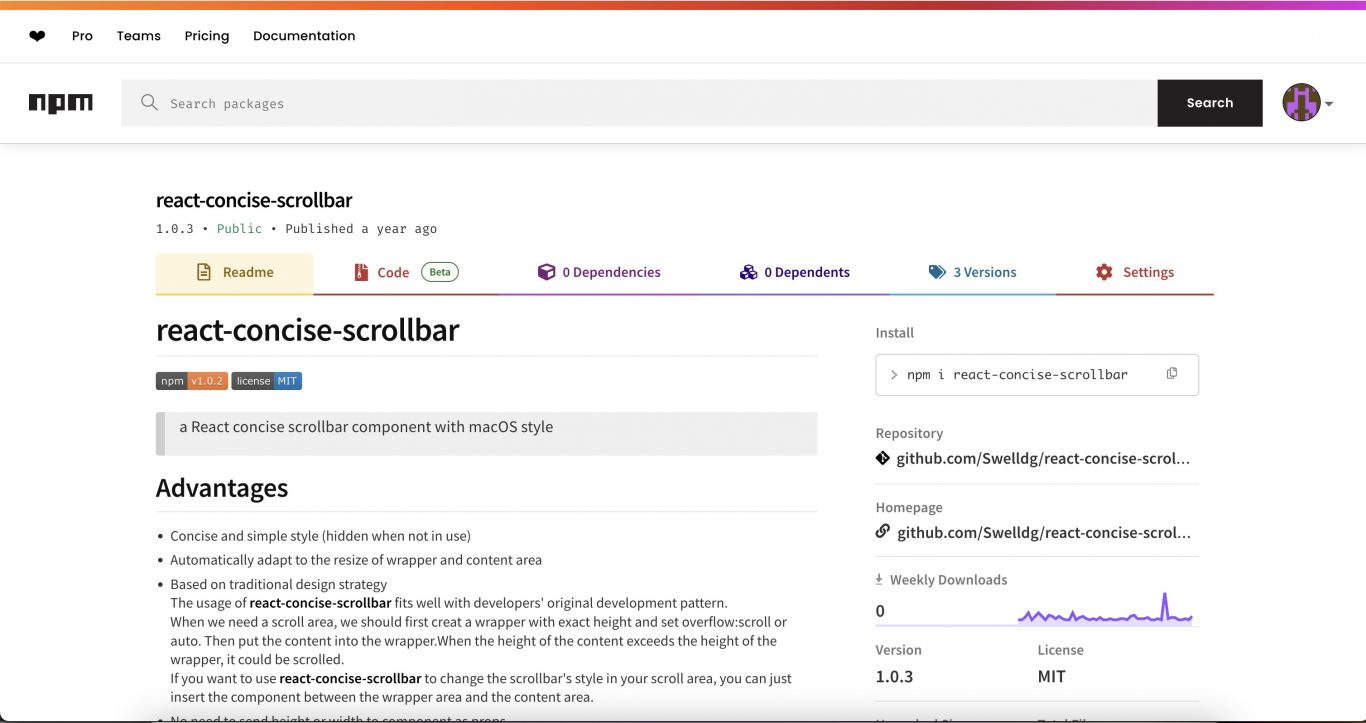Click the Dependencies cube icon

point(546,272)
